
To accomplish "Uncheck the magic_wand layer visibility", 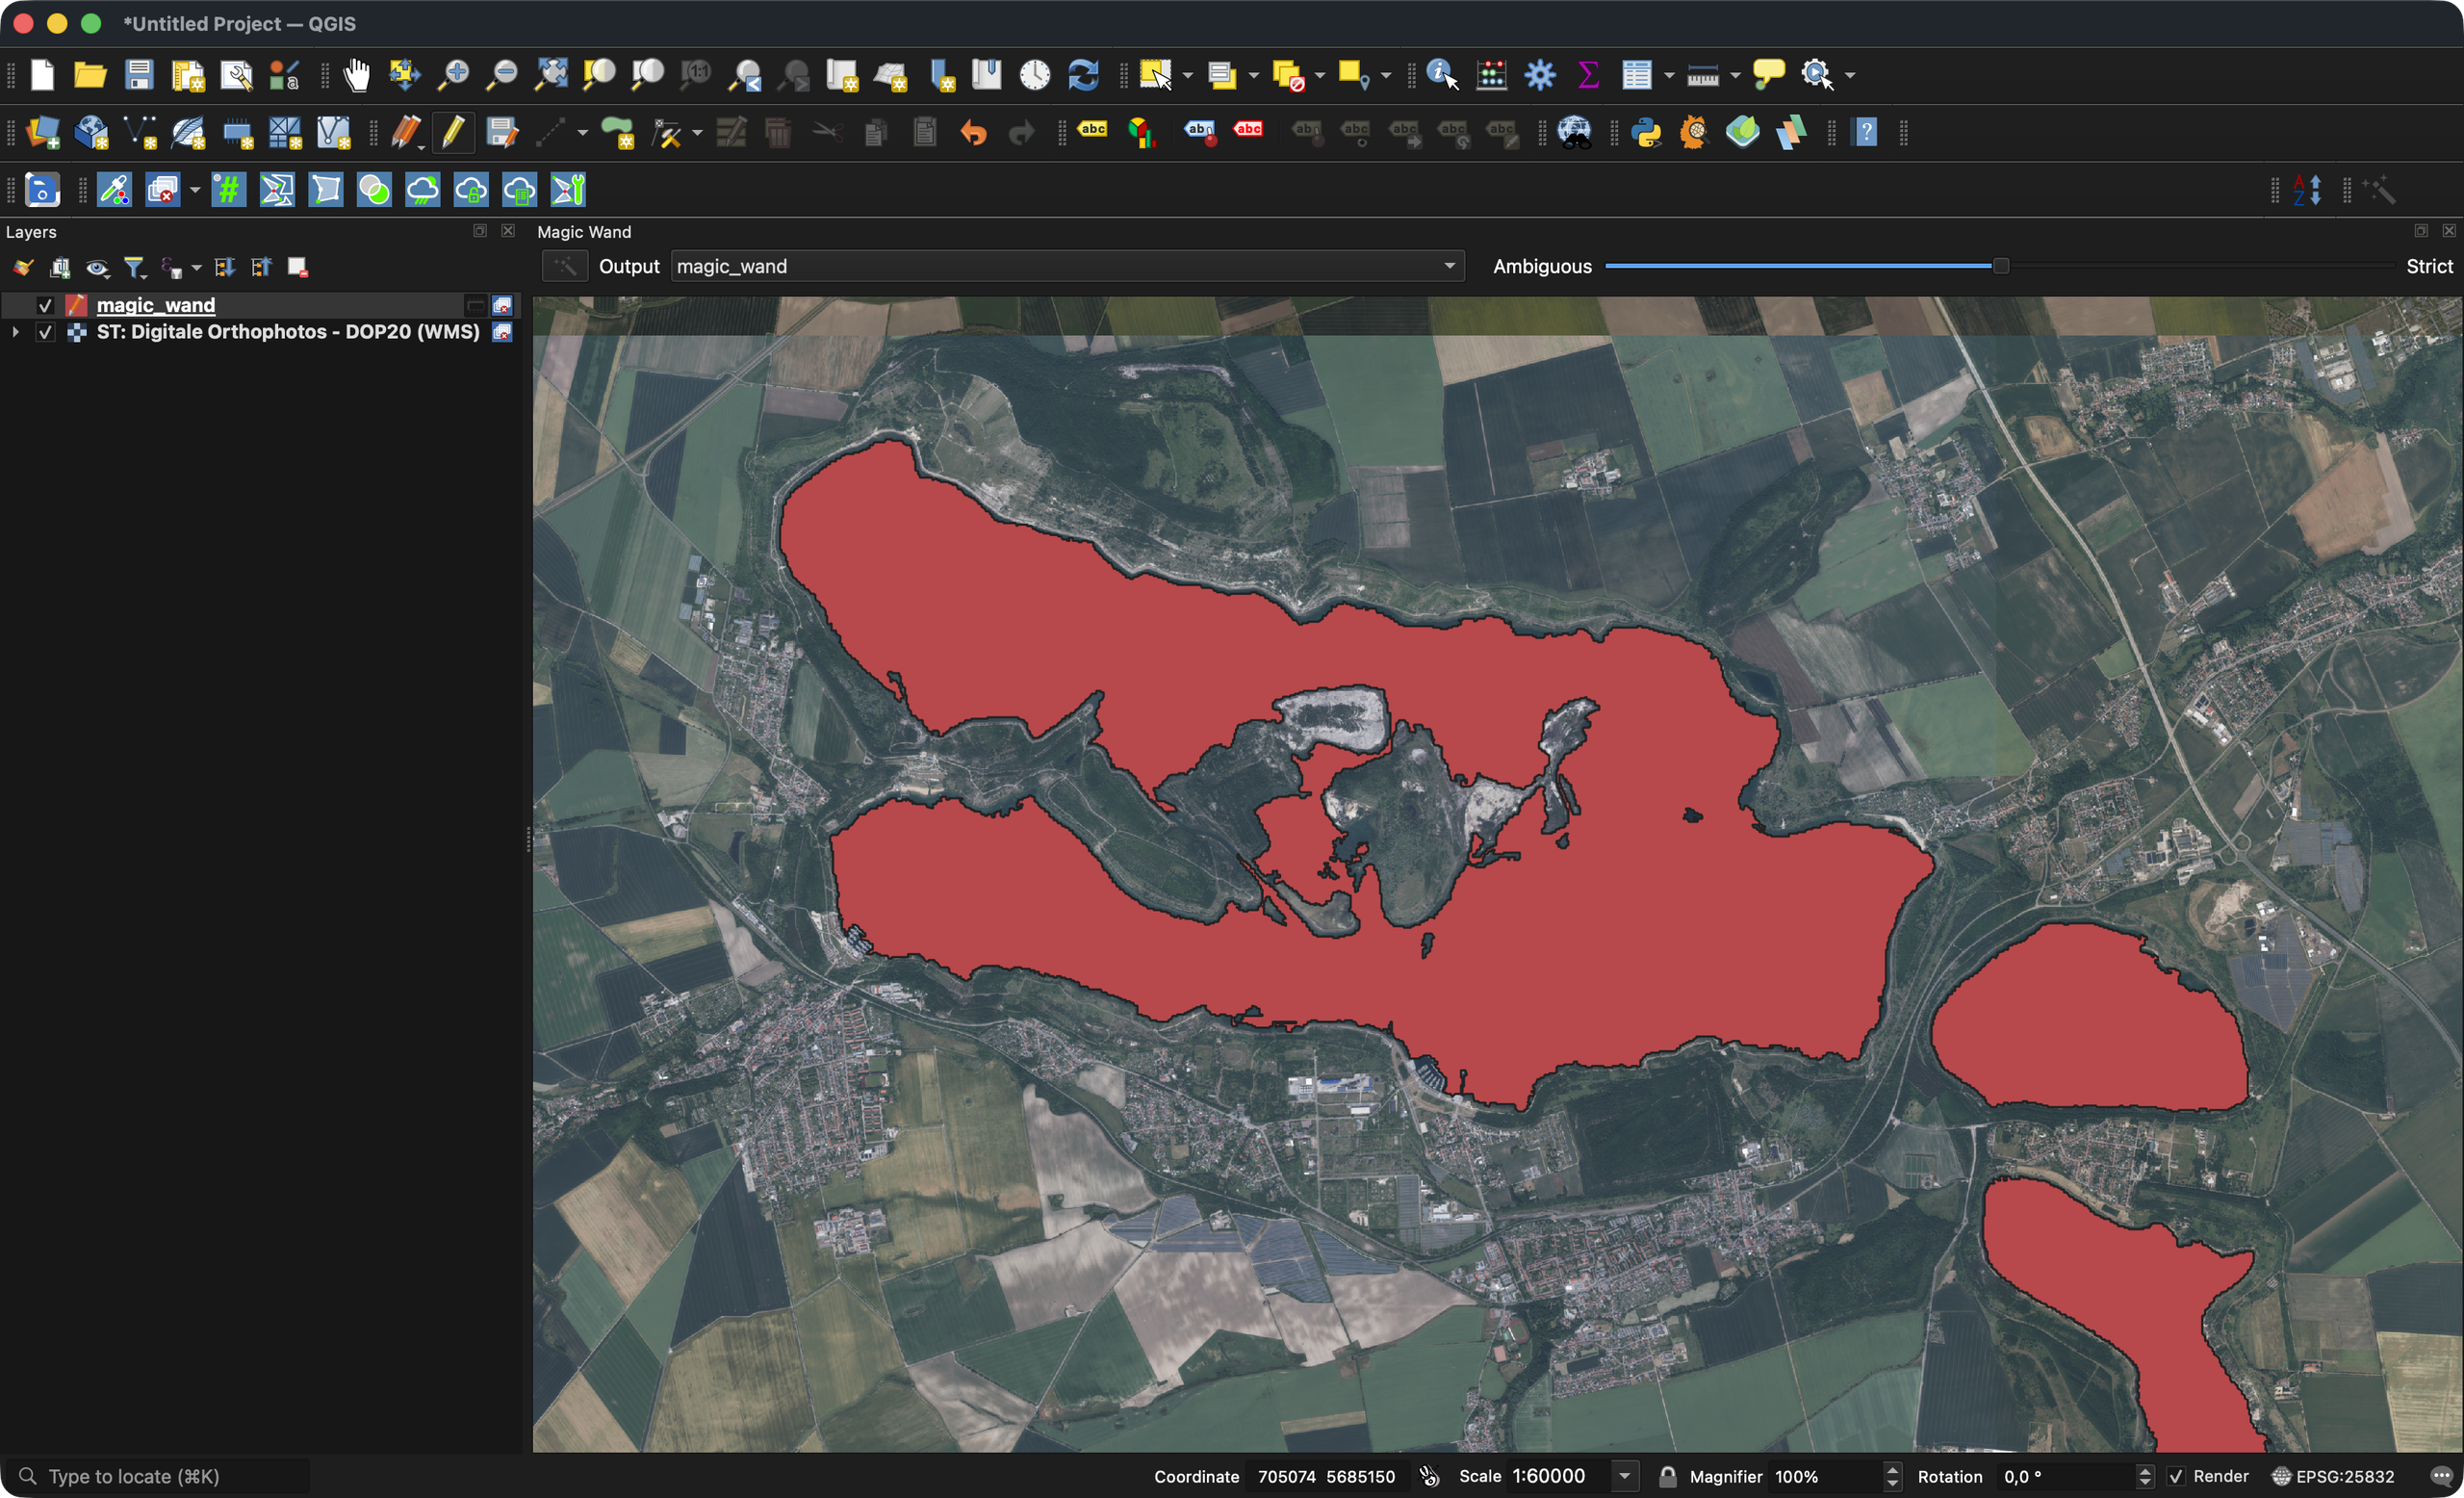I will tap(45, 305).
